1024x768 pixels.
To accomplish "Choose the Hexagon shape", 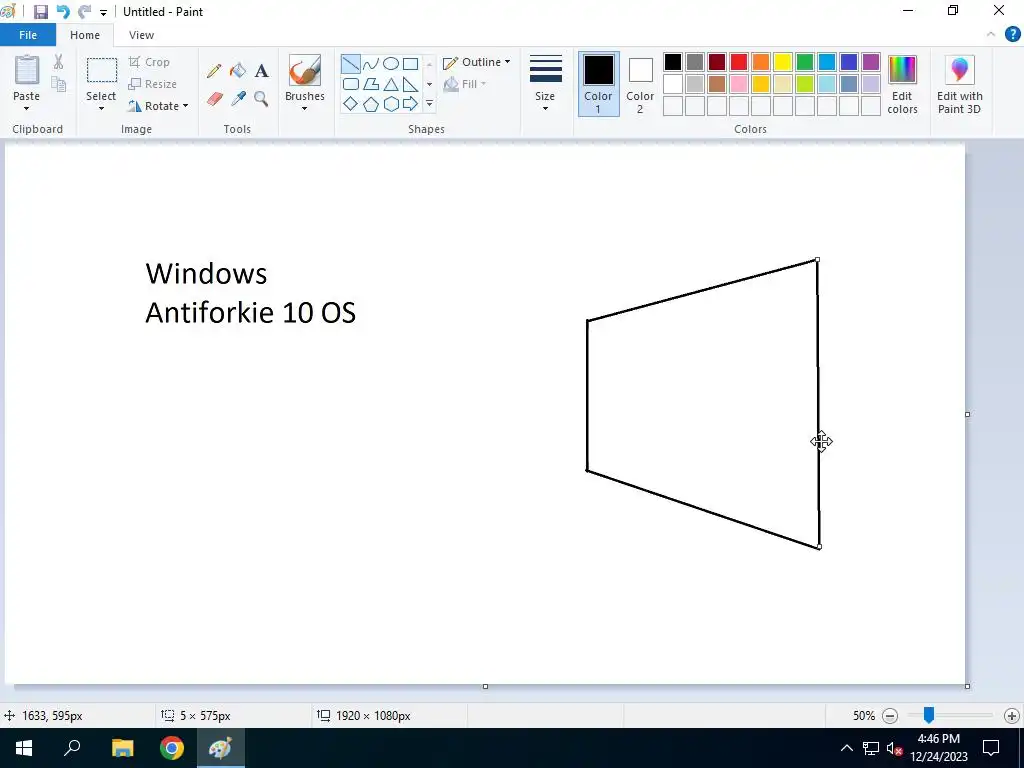I will pyautogui.click(x=391, y=104).
